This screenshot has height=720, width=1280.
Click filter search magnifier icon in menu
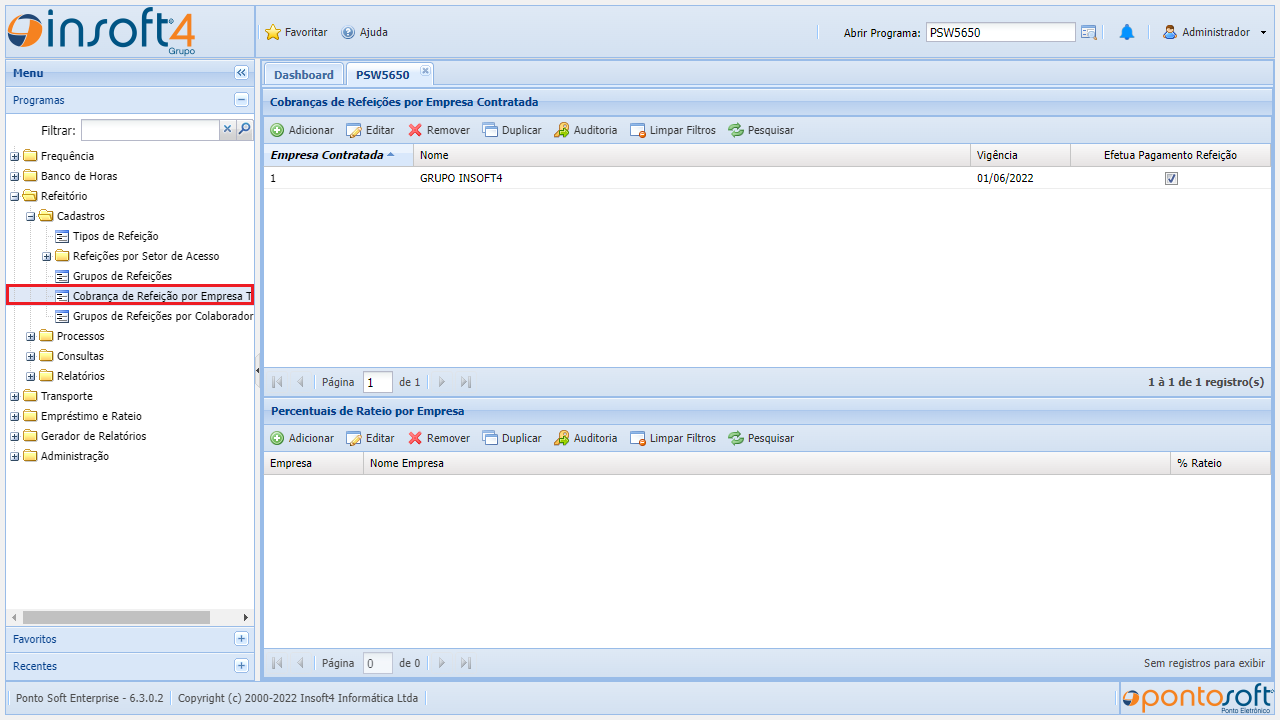coord(244,129)
